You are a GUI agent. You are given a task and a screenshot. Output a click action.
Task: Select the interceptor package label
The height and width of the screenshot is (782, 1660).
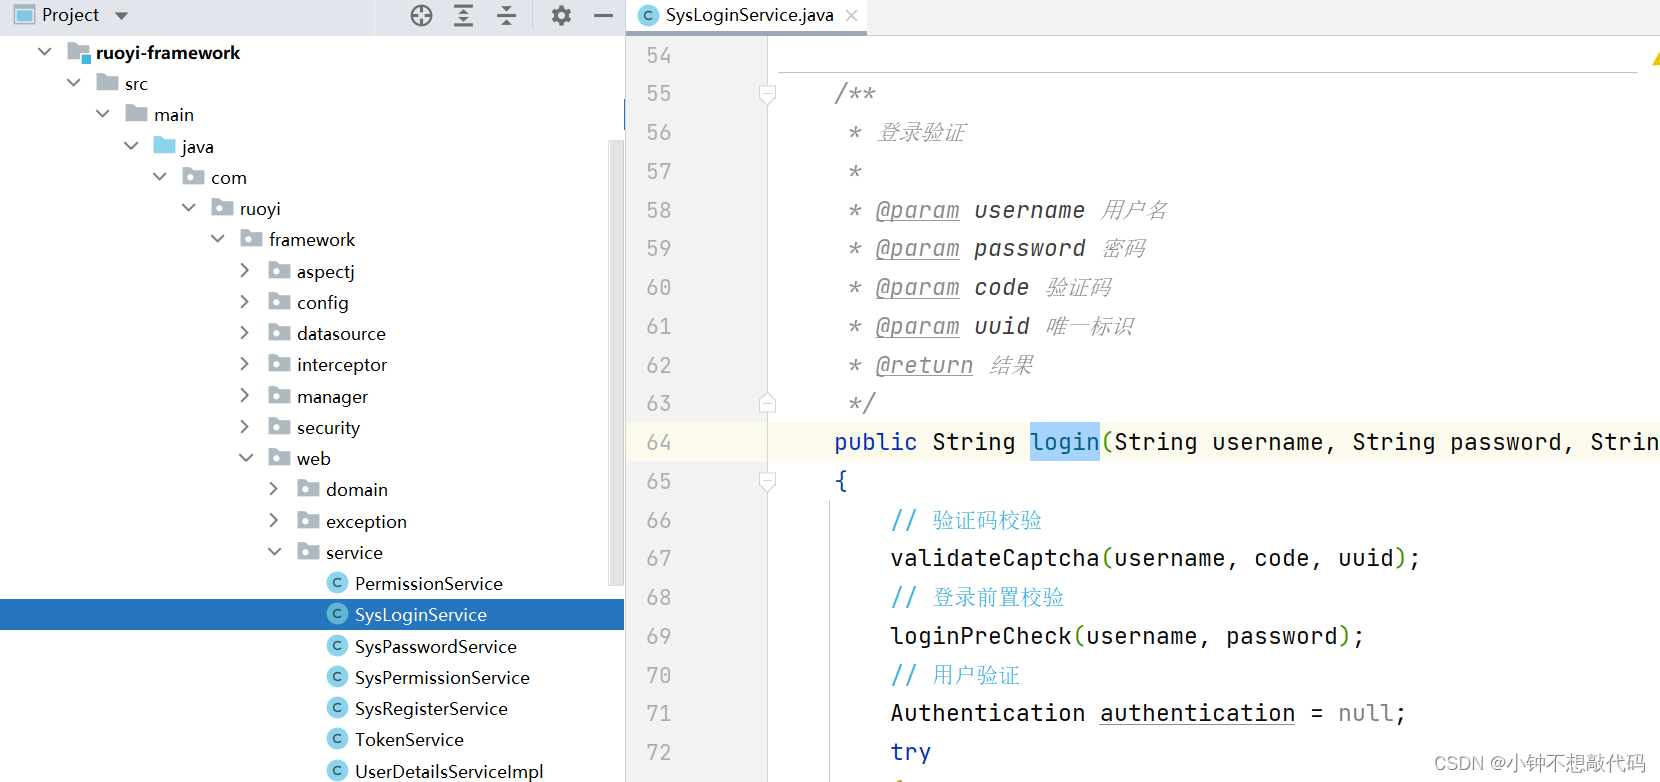tap(342, 364)
